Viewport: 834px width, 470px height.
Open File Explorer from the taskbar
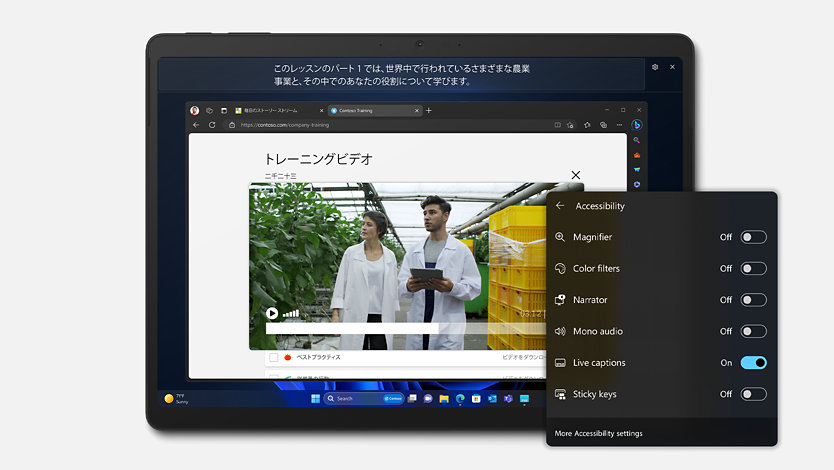click(x=444, y=398)
